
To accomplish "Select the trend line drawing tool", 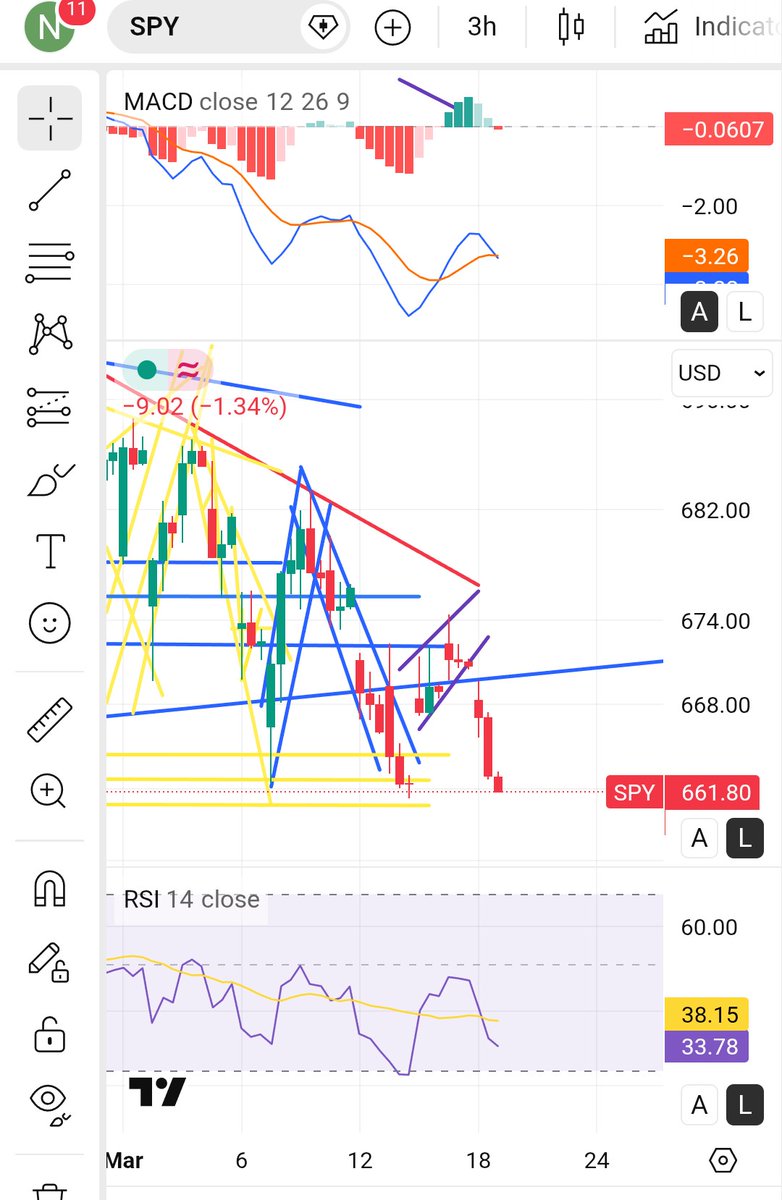I will pyautogui.click(x=50, y=190).
